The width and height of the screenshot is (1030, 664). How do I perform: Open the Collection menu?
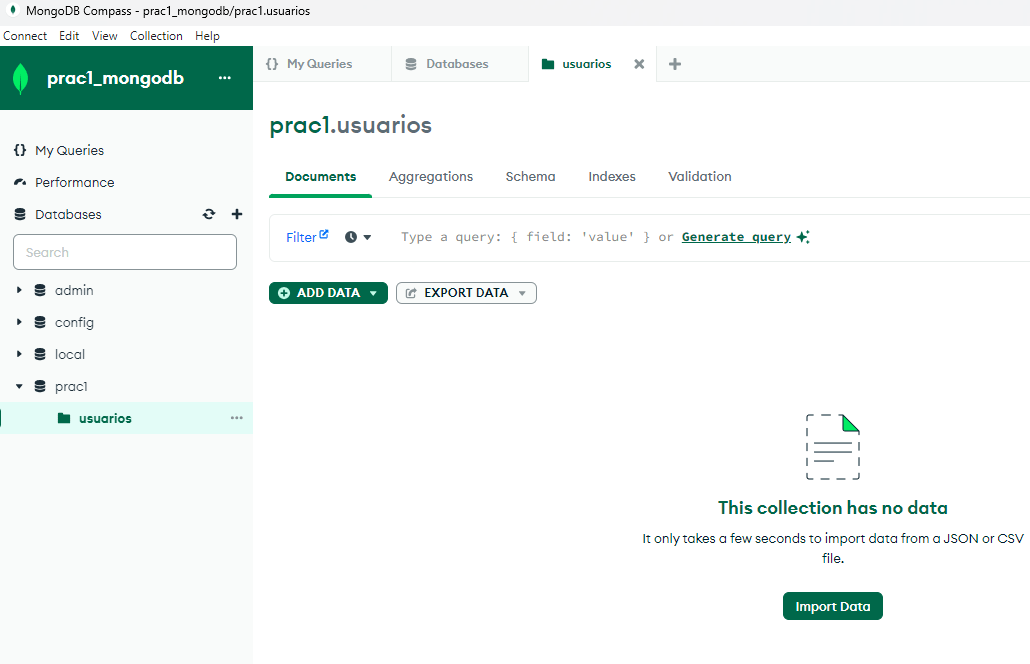[x=156, y=35]
